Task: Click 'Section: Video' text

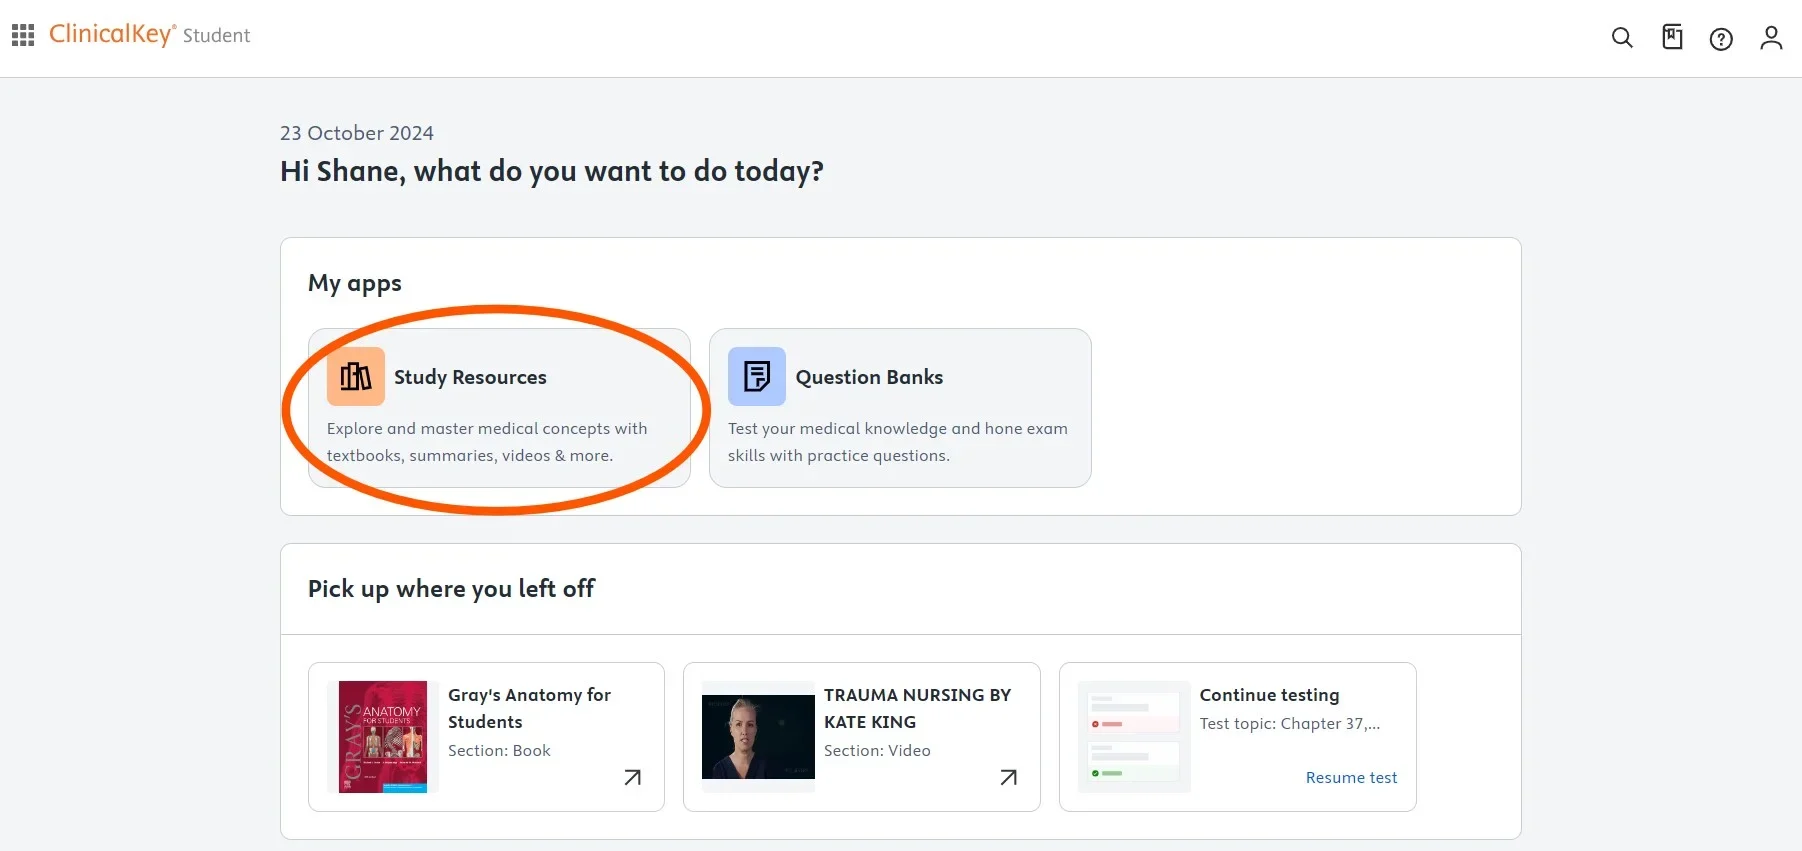Action: 877,750
